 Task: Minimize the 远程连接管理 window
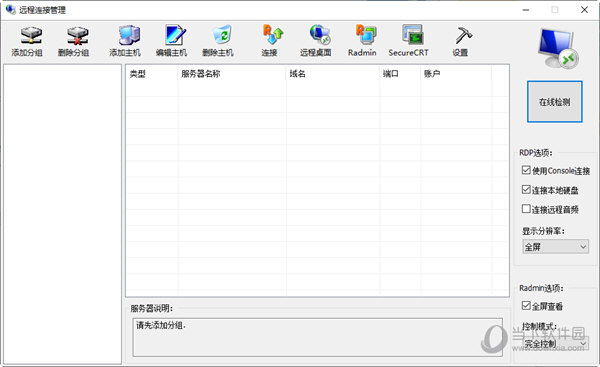point(526,10)
